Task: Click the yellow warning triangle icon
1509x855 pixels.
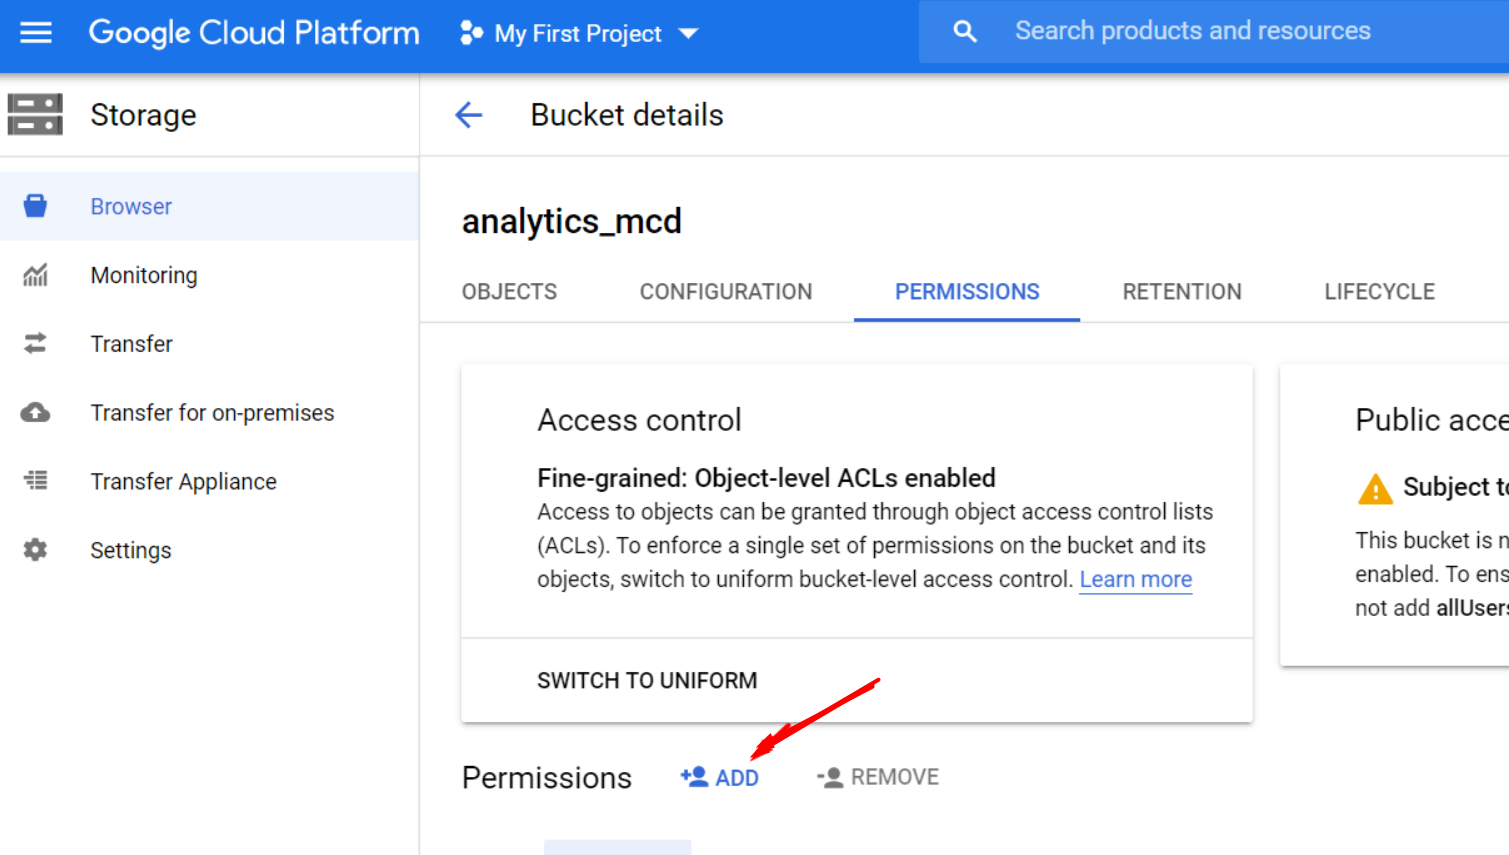Action: 1375,489
